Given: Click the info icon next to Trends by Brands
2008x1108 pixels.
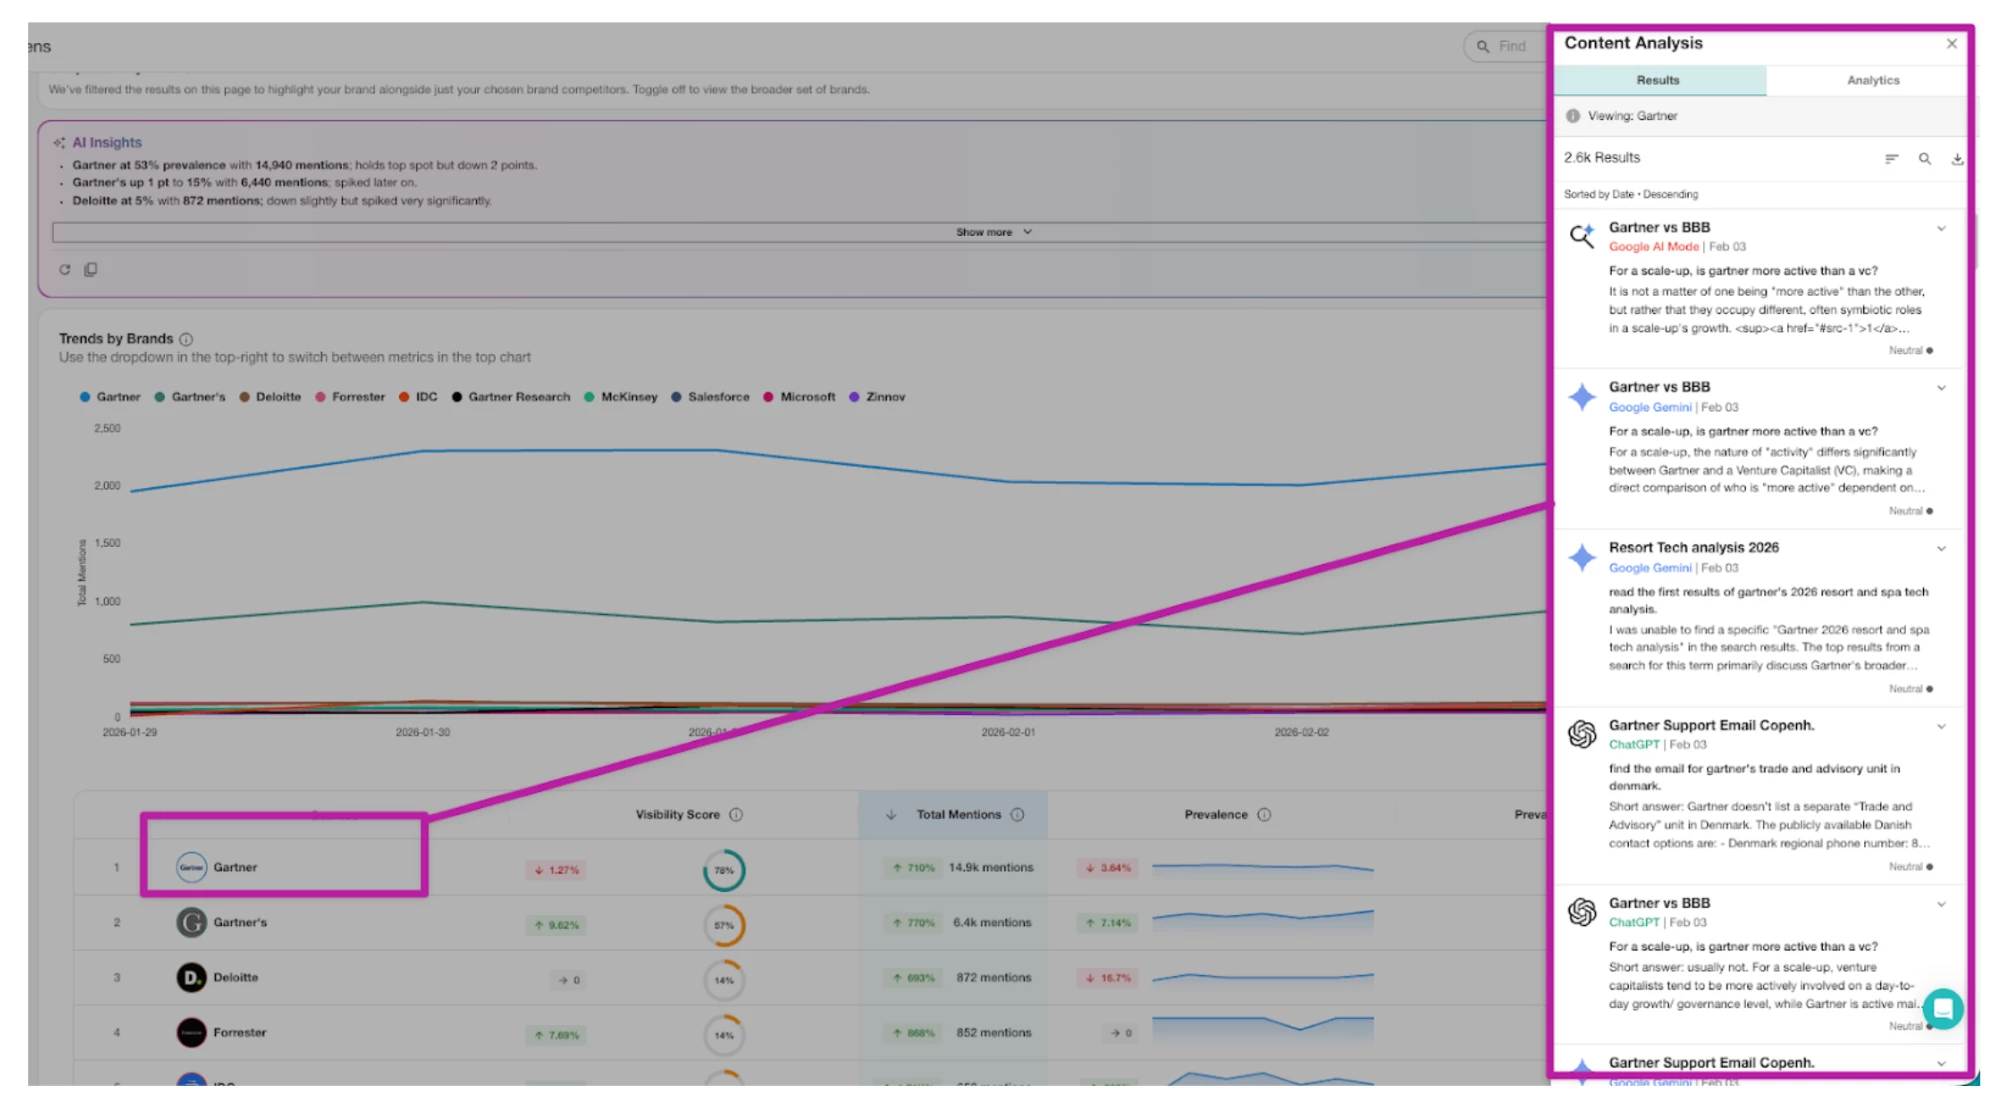Looking at the screenshot, I should click(x=186, y=339).
